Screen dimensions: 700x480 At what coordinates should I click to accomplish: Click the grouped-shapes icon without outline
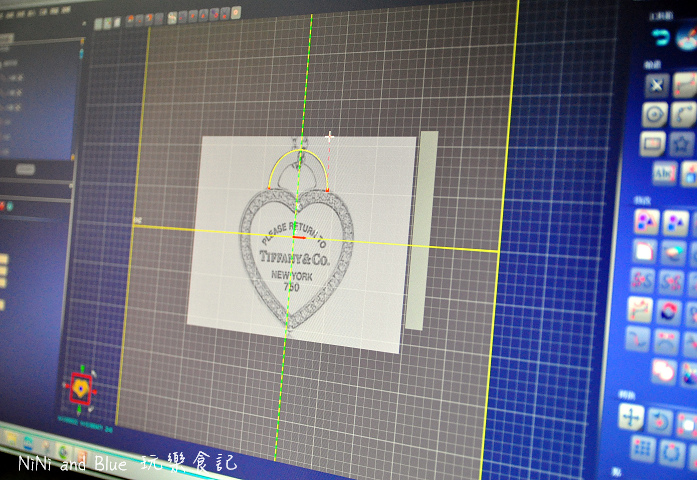coord(675,223)
